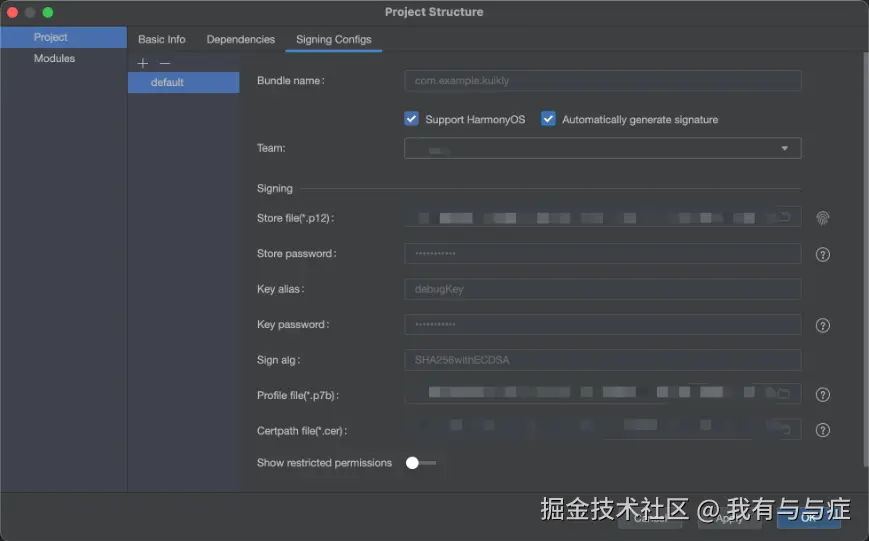Click the Key alias field

pyautogui.click(x=602, y=289)
